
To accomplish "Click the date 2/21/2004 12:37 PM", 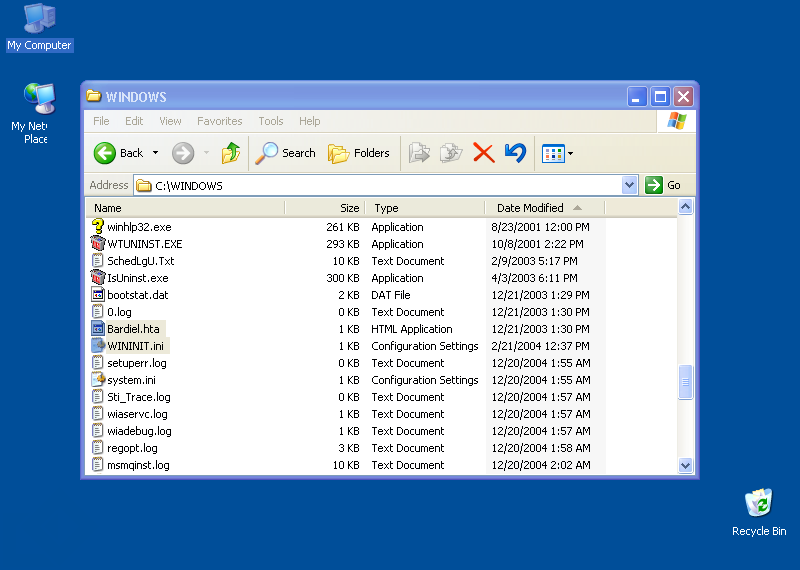I will 540,345.
